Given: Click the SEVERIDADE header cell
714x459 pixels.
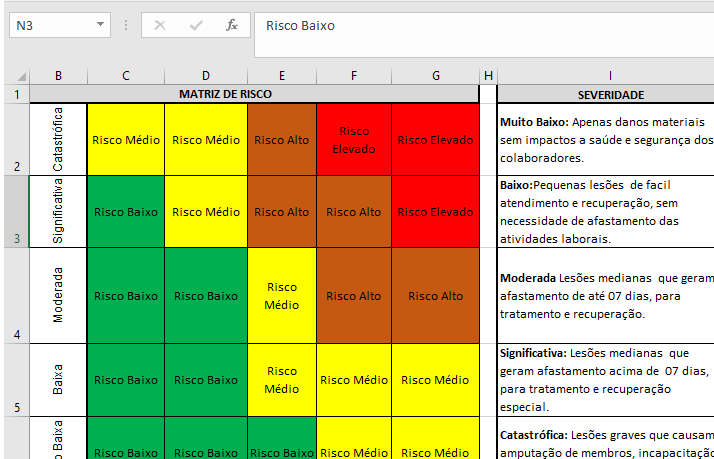Looking at the screenshot, I should (x=608, y=94).
